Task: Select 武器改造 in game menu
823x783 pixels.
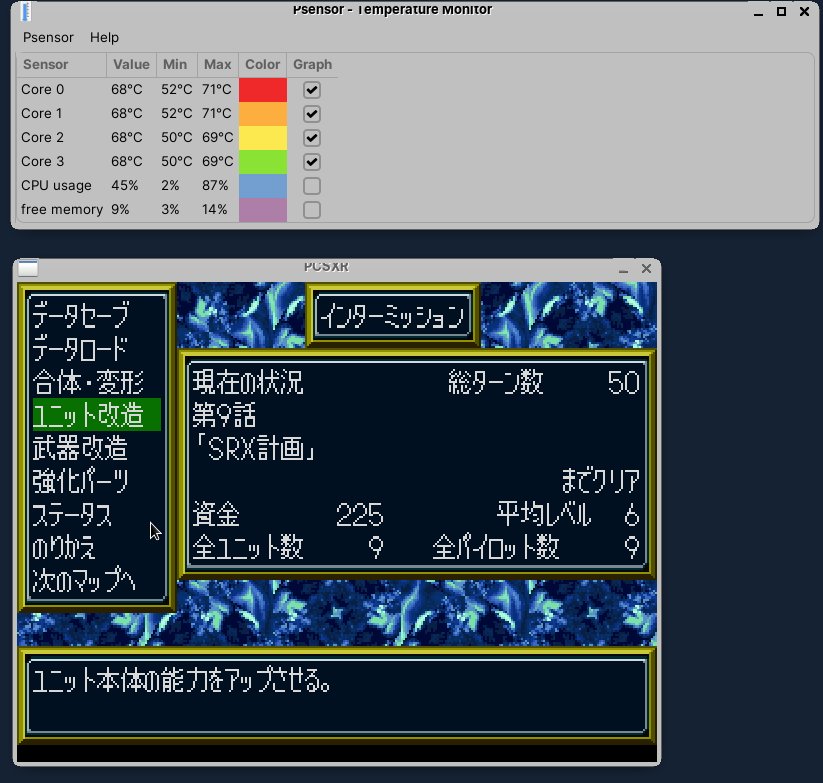Action: point(80,448)
